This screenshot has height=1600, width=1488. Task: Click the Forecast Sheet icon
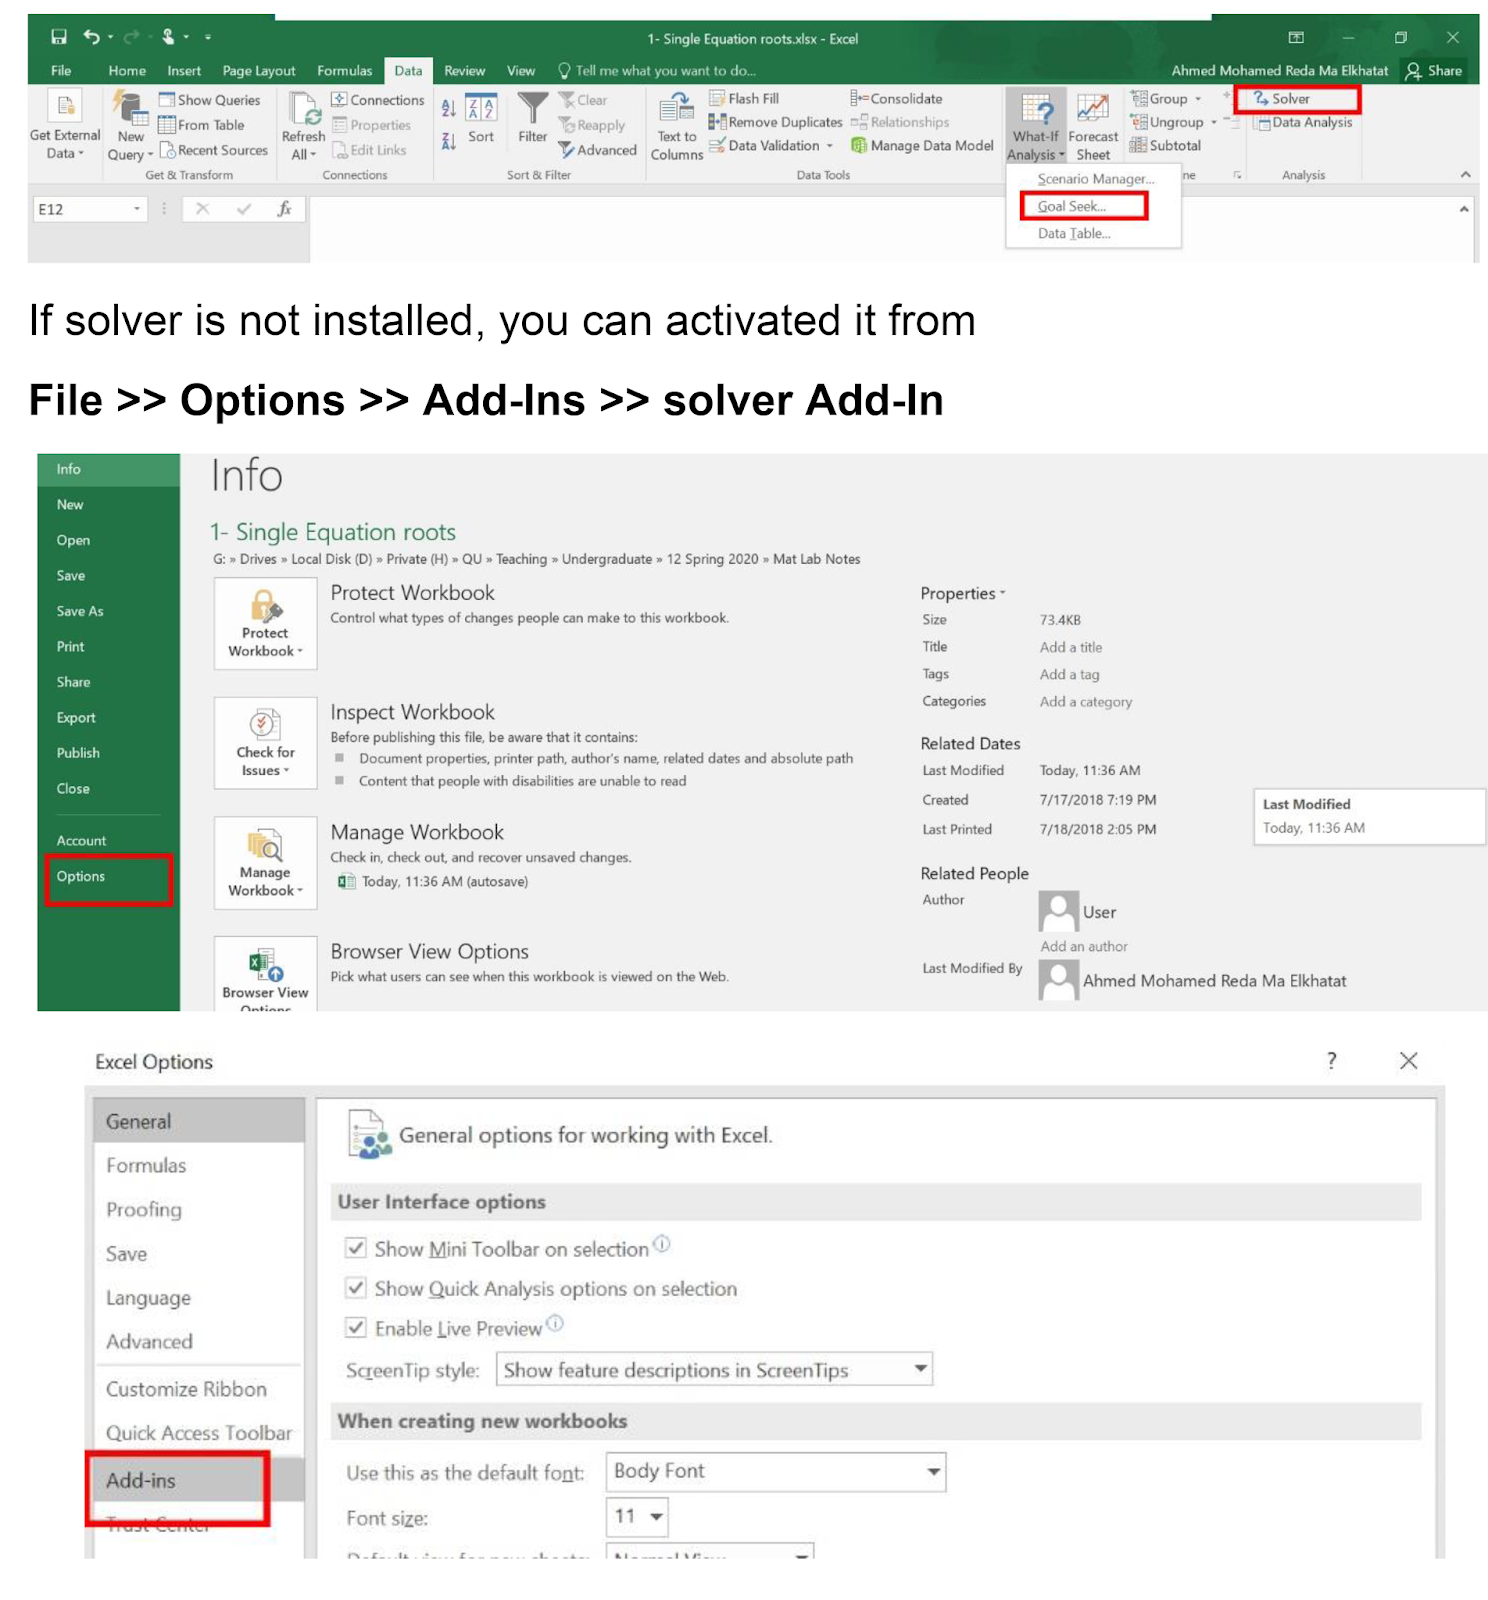[x=1092, y=107]
